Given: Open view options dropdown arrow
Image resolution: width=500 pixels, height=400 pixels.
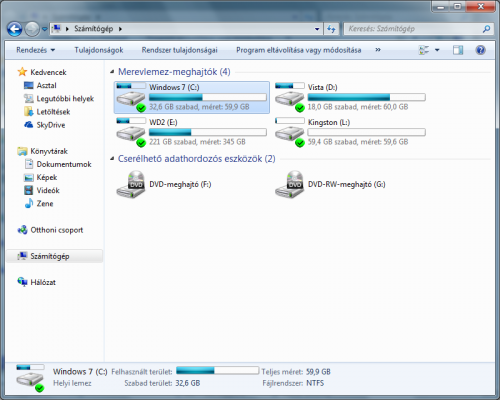Looking at the screenshot, I should point(437,50).
